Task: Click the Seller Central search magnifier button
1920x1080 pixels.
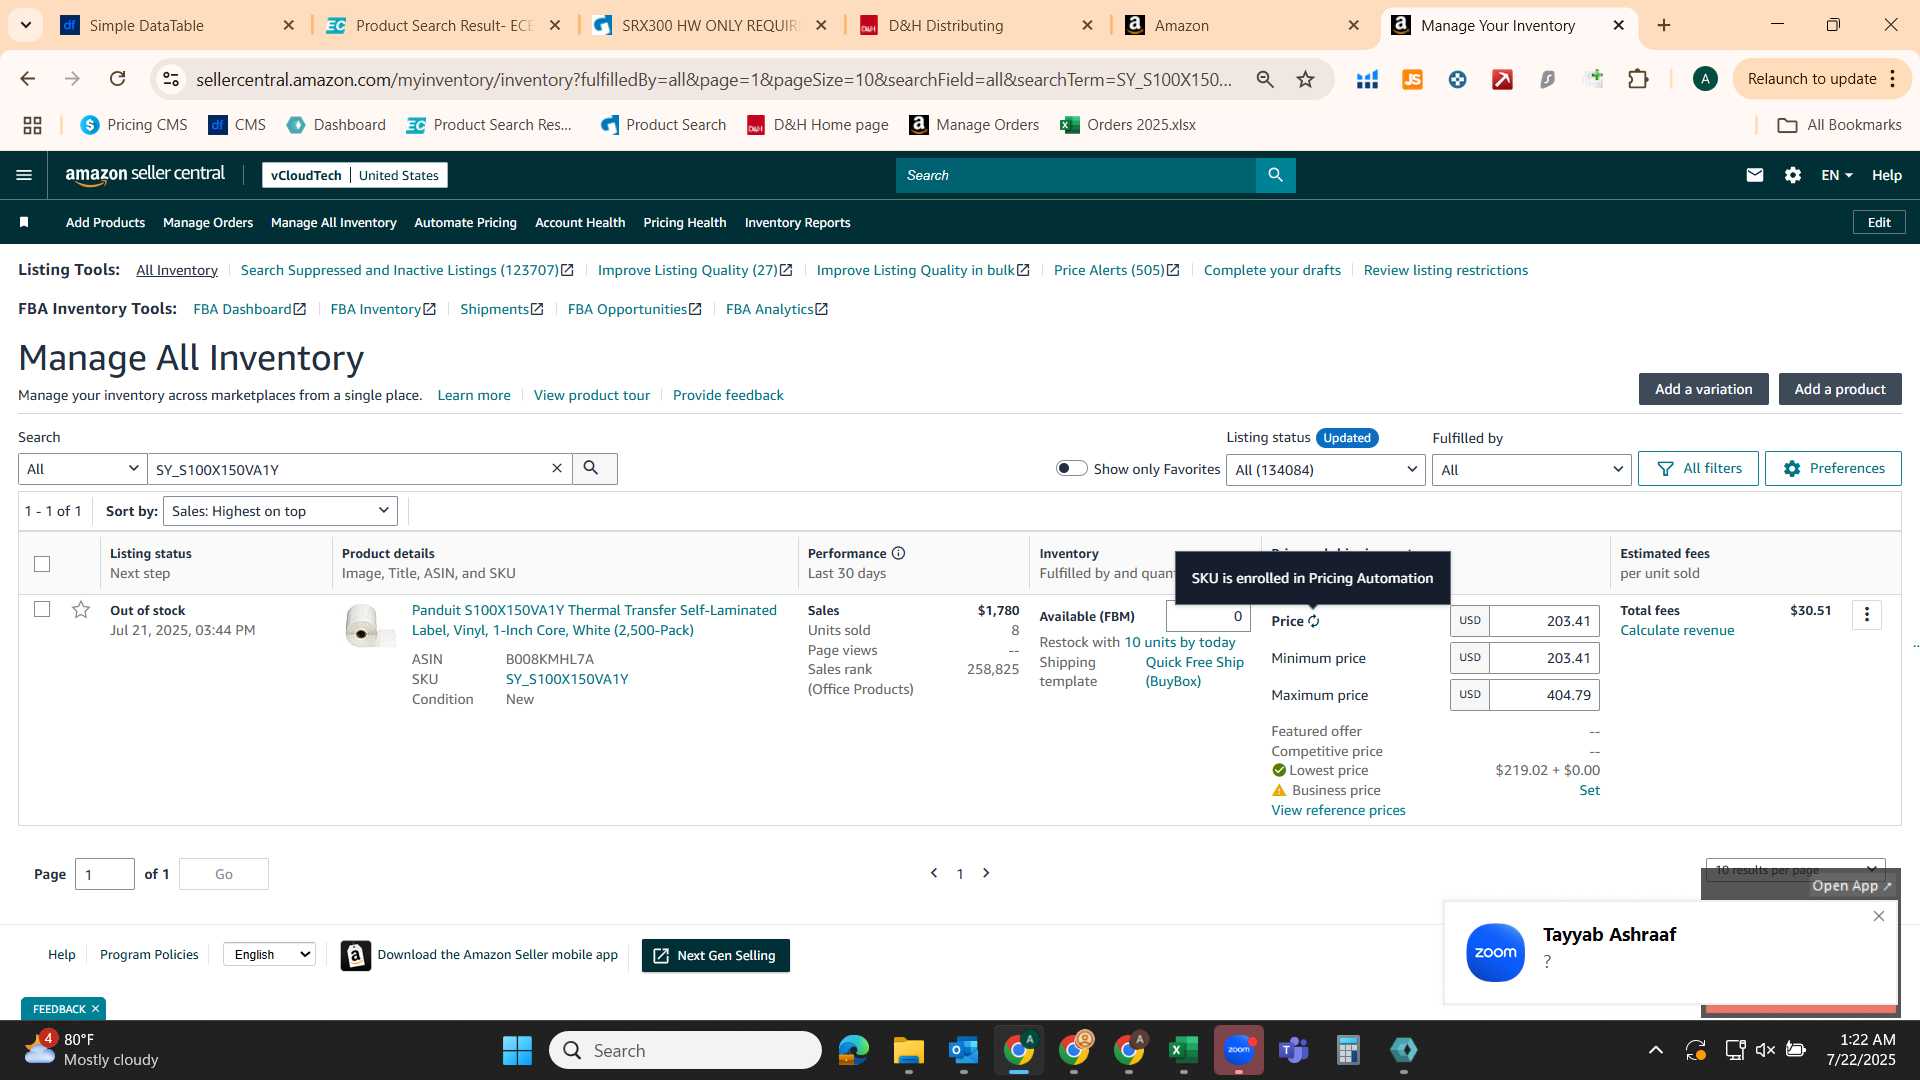Action: (1275, 175)
